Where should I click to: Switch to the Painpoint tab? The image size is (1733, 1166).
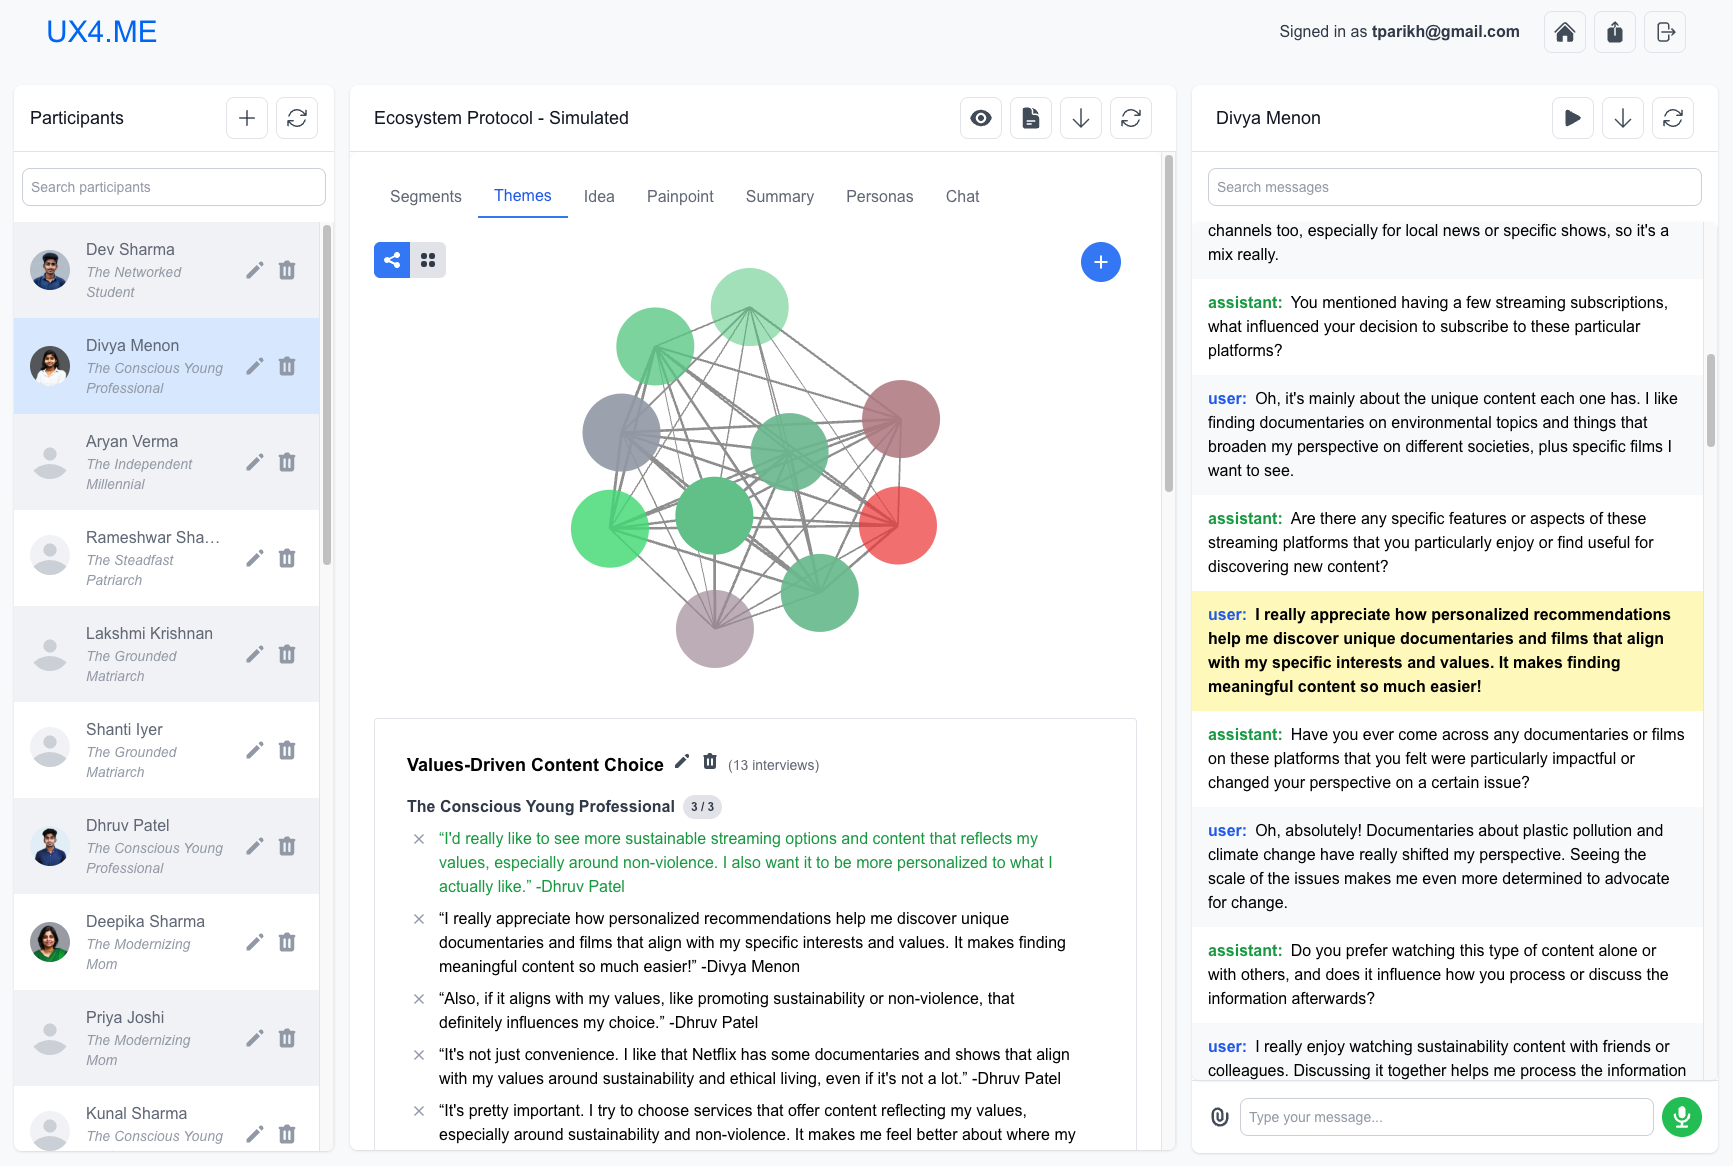pos(680,196)
